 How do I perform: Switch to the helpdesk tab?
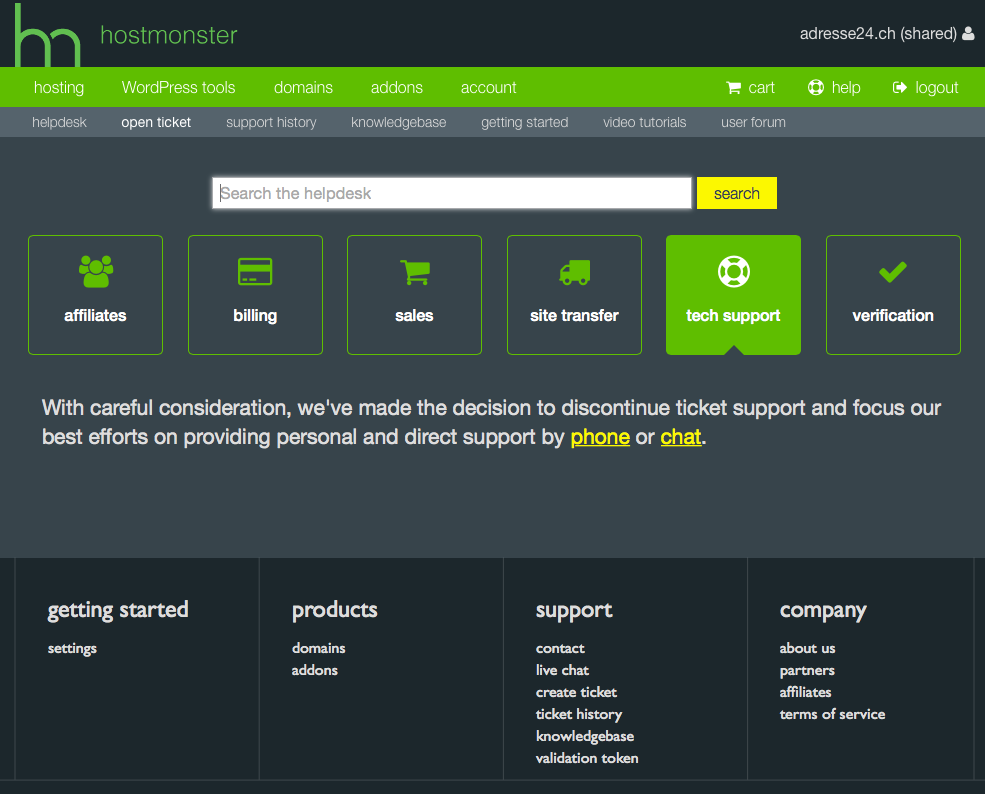pyautogui.click(x=59, y=122)
